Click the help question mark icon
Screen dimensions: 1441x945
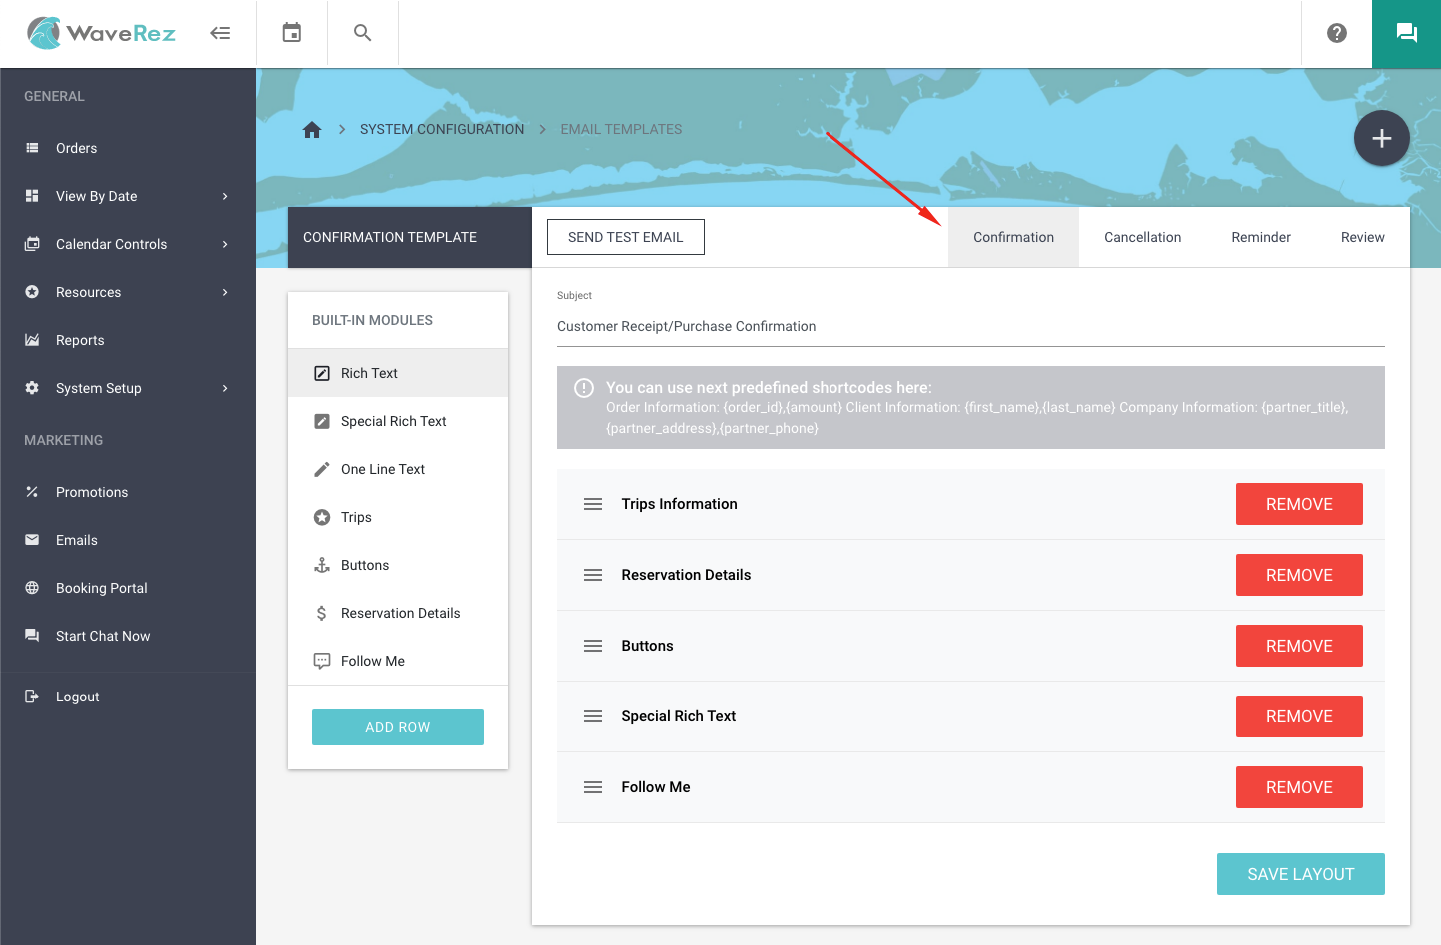coord(1336,33)
